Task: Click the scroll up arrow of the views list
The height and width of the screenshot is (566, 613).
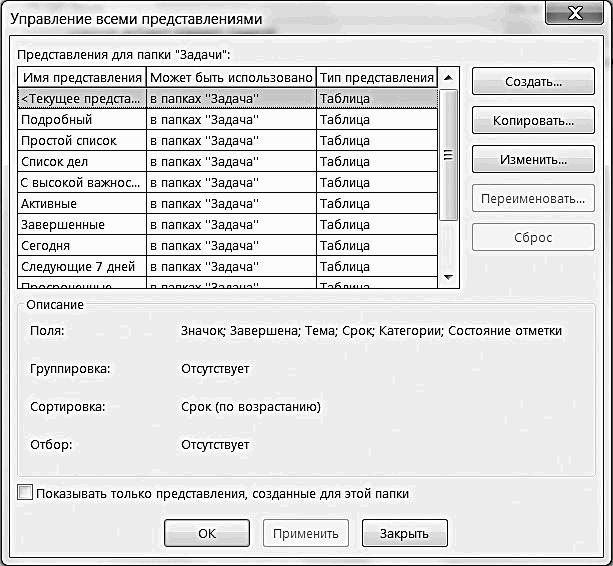Action: pos(448,77)
